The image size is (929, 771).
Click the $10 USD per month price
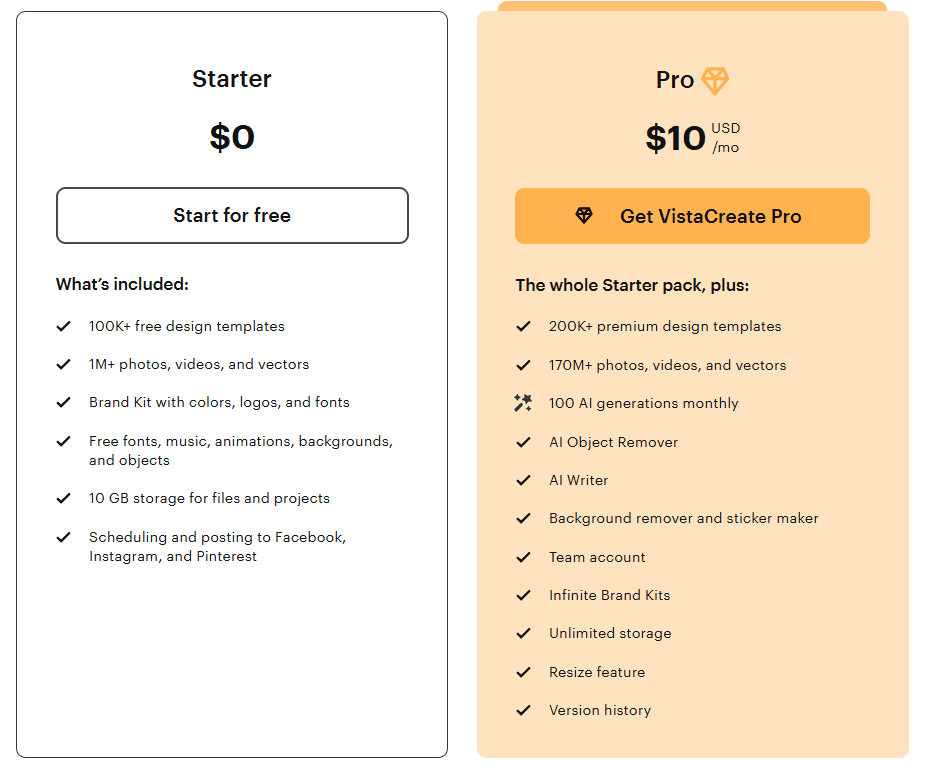[x=692, y=138]
